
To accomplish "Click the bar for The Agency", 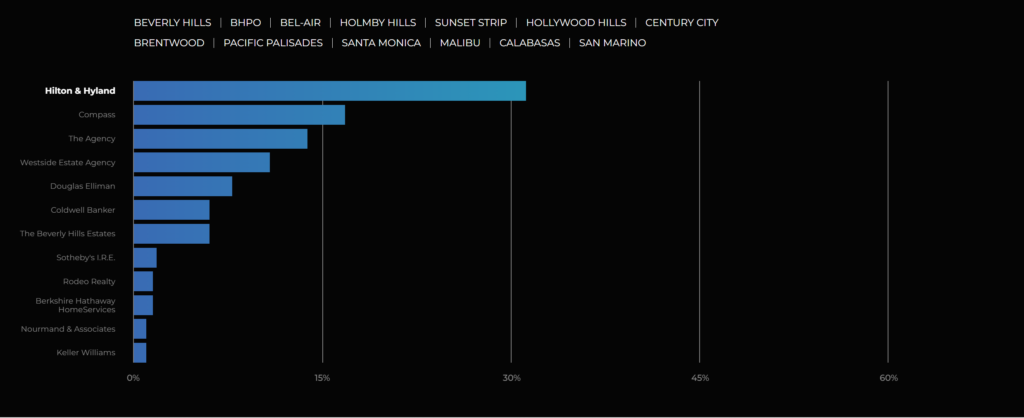I will [220, 139].
